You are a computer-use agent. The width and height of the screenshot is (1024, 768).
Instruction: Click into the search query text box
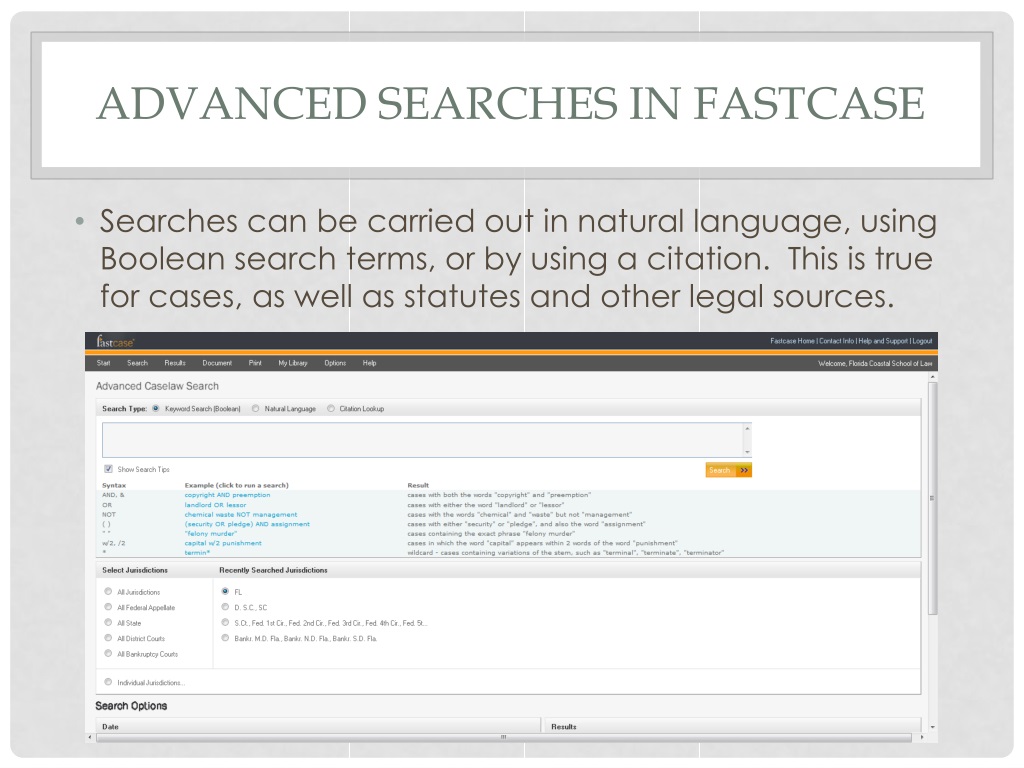click(x=422, y=440)
